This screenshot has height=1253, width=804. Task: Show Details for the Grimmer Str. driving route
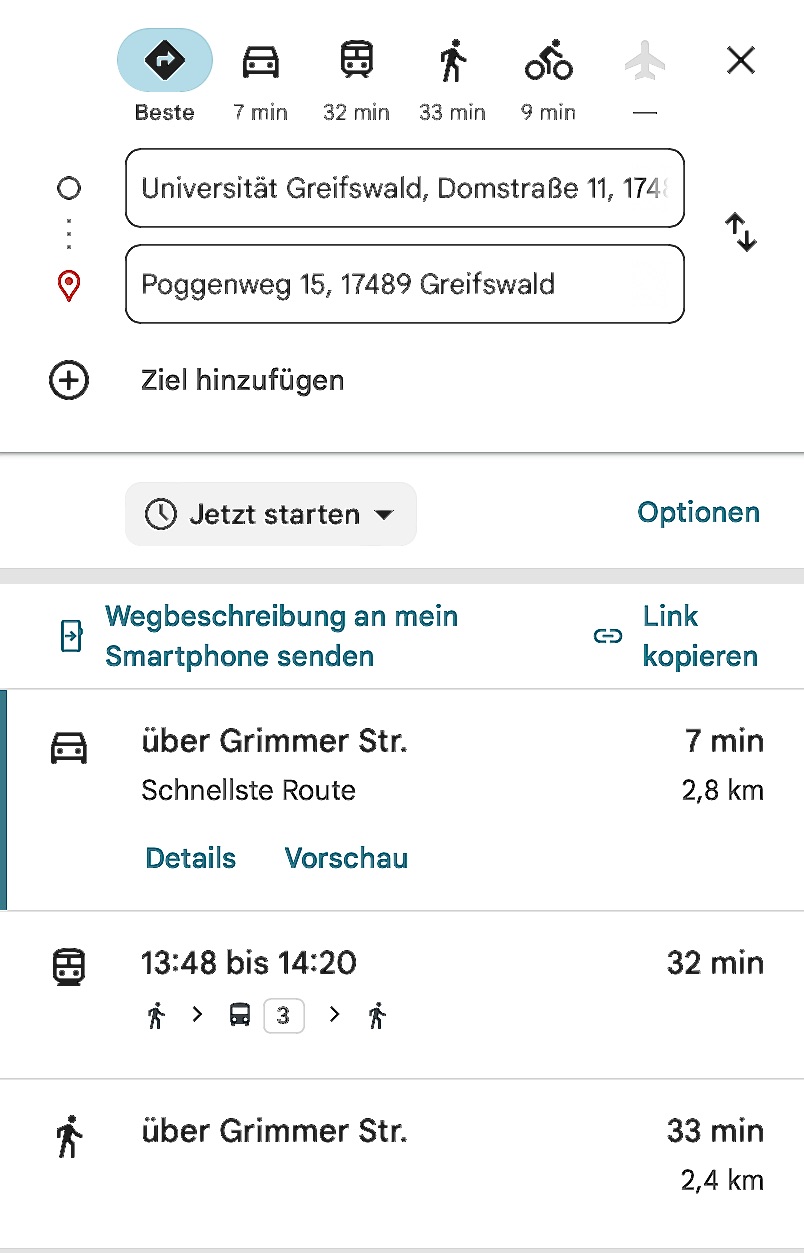click(x=191, y=858)
